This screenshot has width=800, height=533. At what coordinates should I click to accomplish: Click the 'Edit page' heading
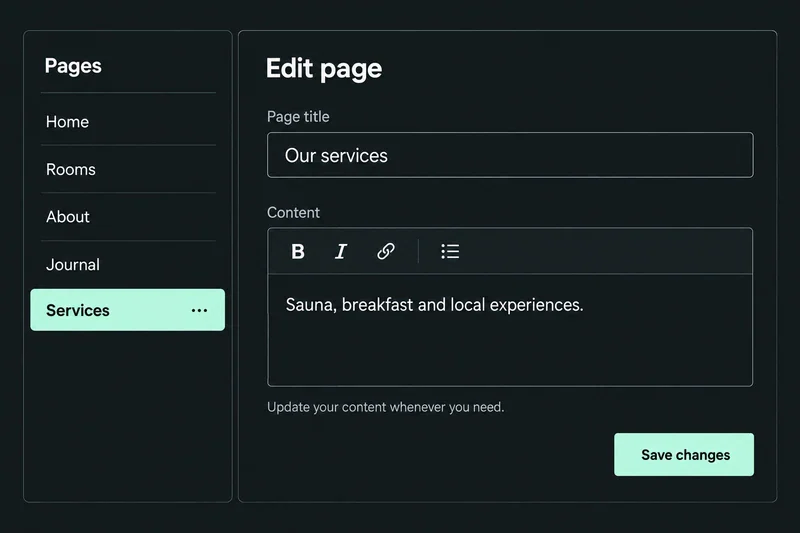coord(324,68)
